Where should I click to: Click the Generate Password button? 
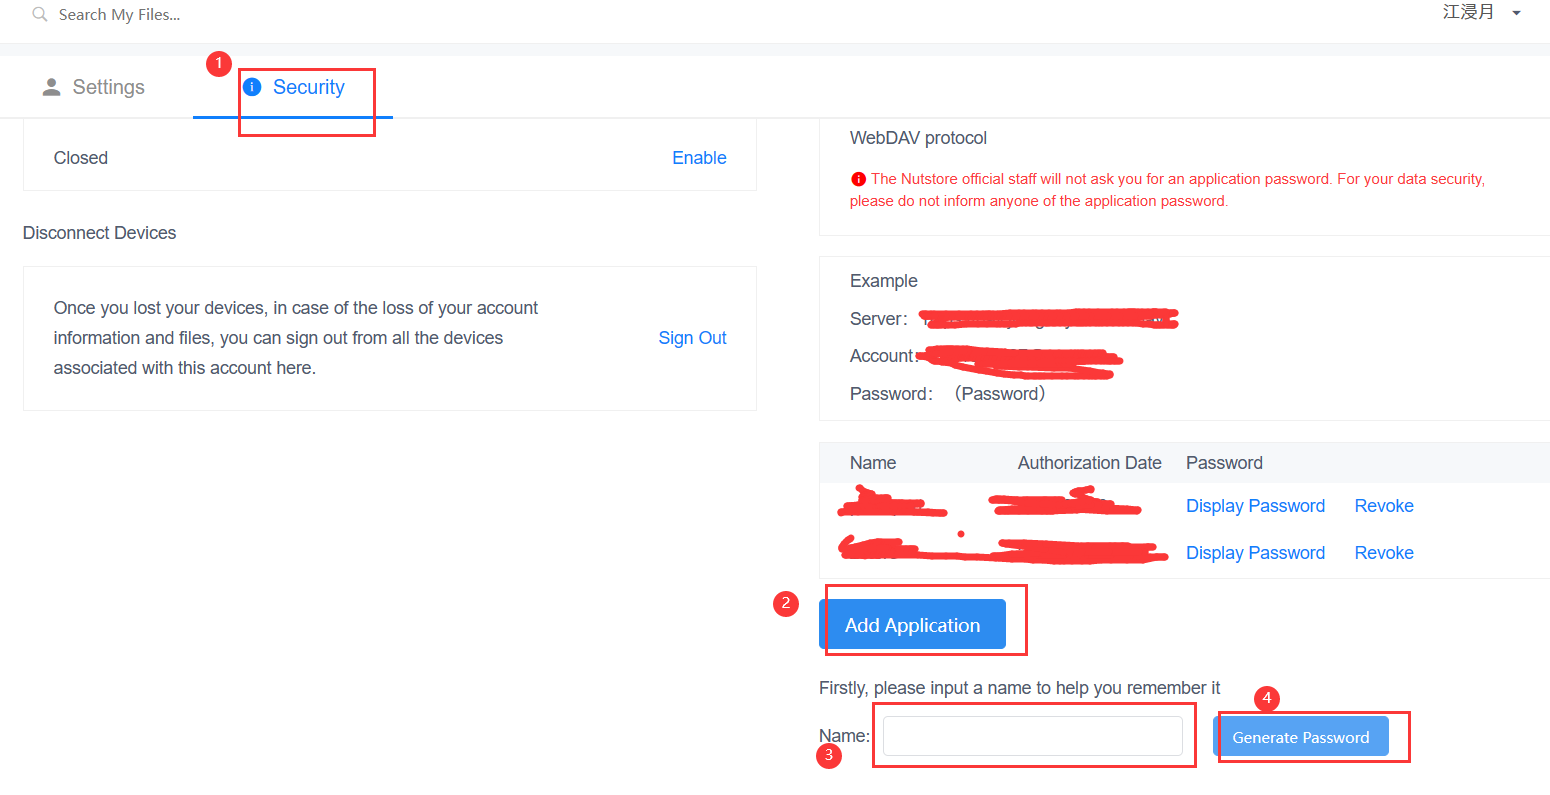[x=1300, y=737]
